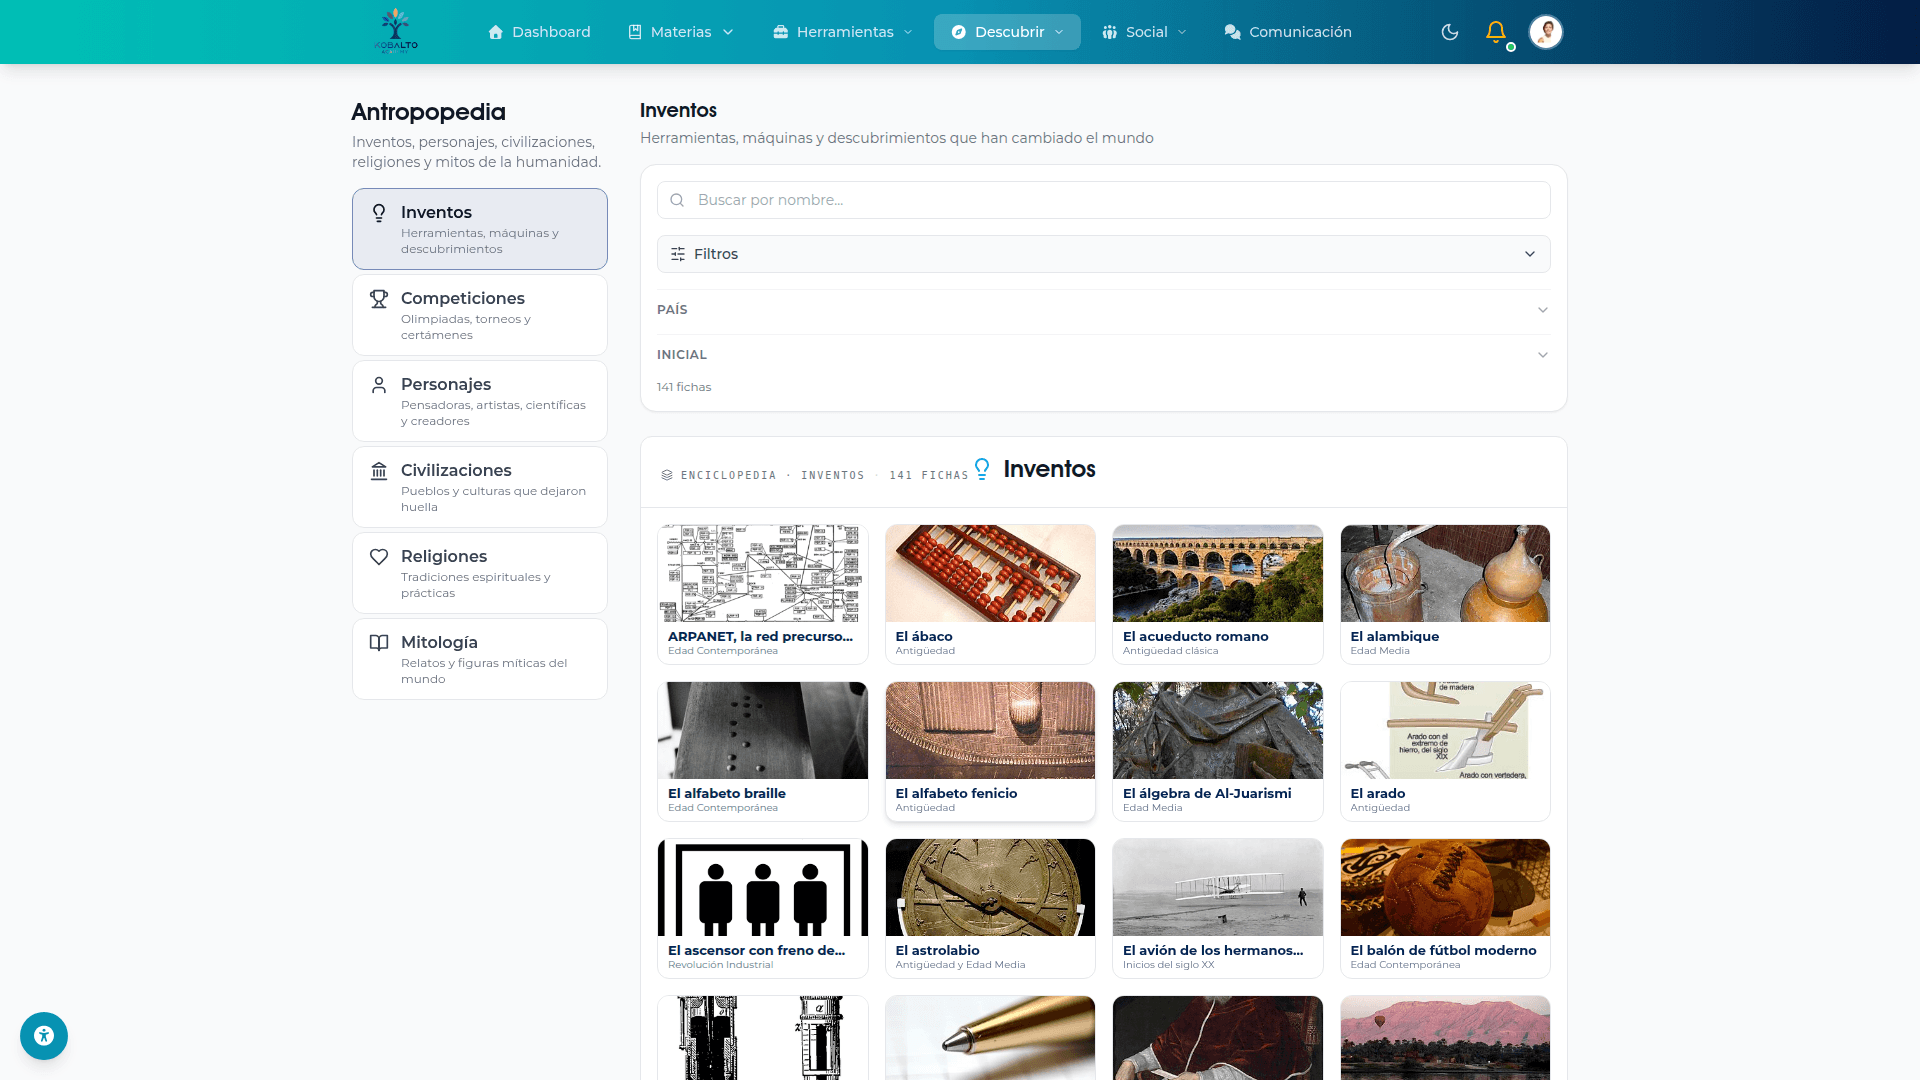Click the lightbulb icon beside Inventos heading

point(982,469)
